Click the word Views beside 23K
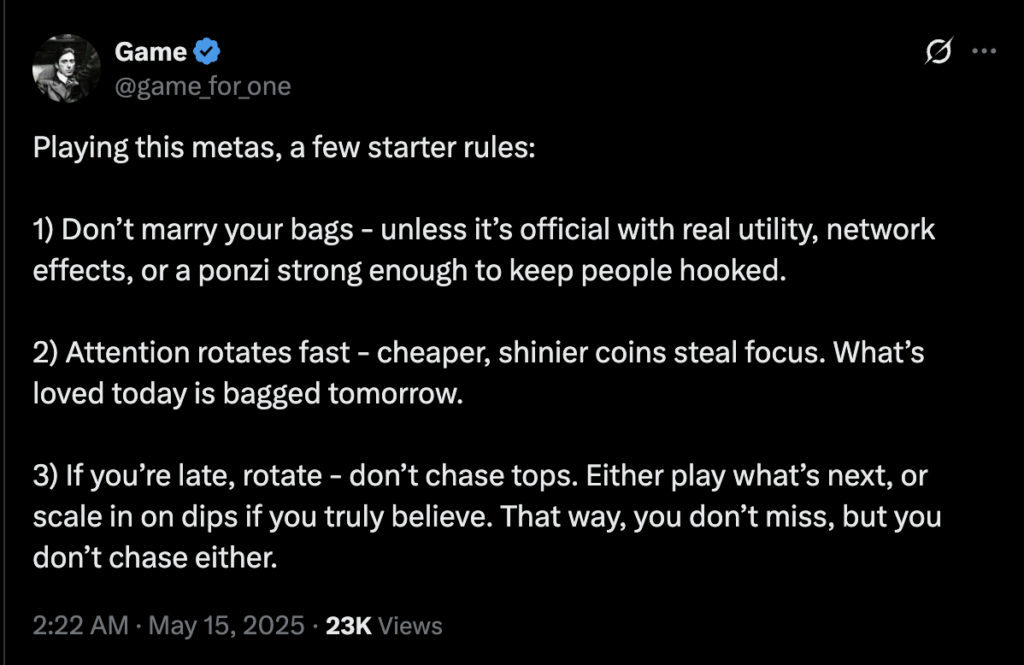This screenshot has height=665, width=1024. pyautogui.click(x=410, y=626)
